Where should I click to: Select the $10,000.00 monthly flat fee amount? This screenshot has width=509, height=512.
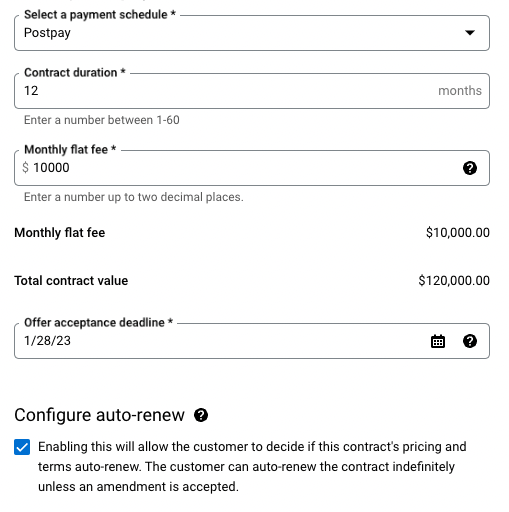458,233
